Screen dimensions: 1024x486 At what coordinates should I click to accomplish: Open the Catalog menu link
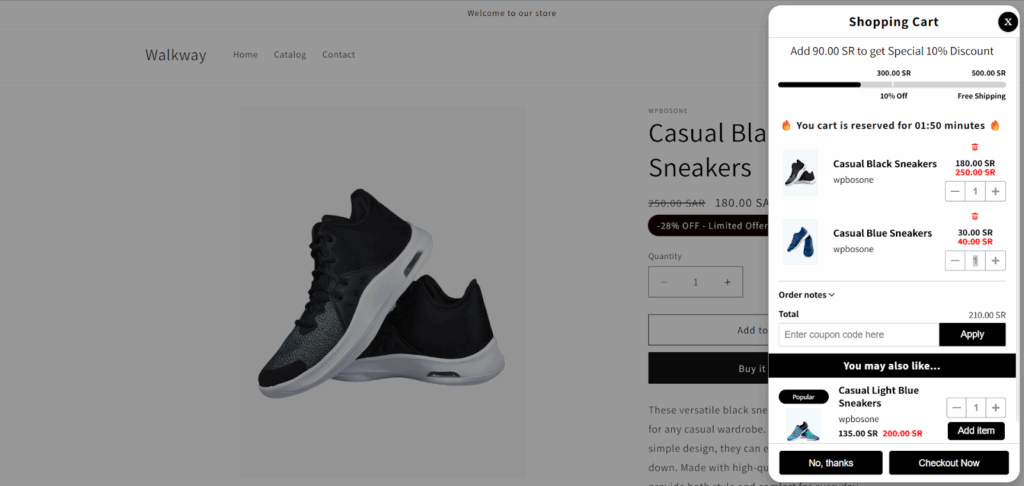[x=290, y=55]
